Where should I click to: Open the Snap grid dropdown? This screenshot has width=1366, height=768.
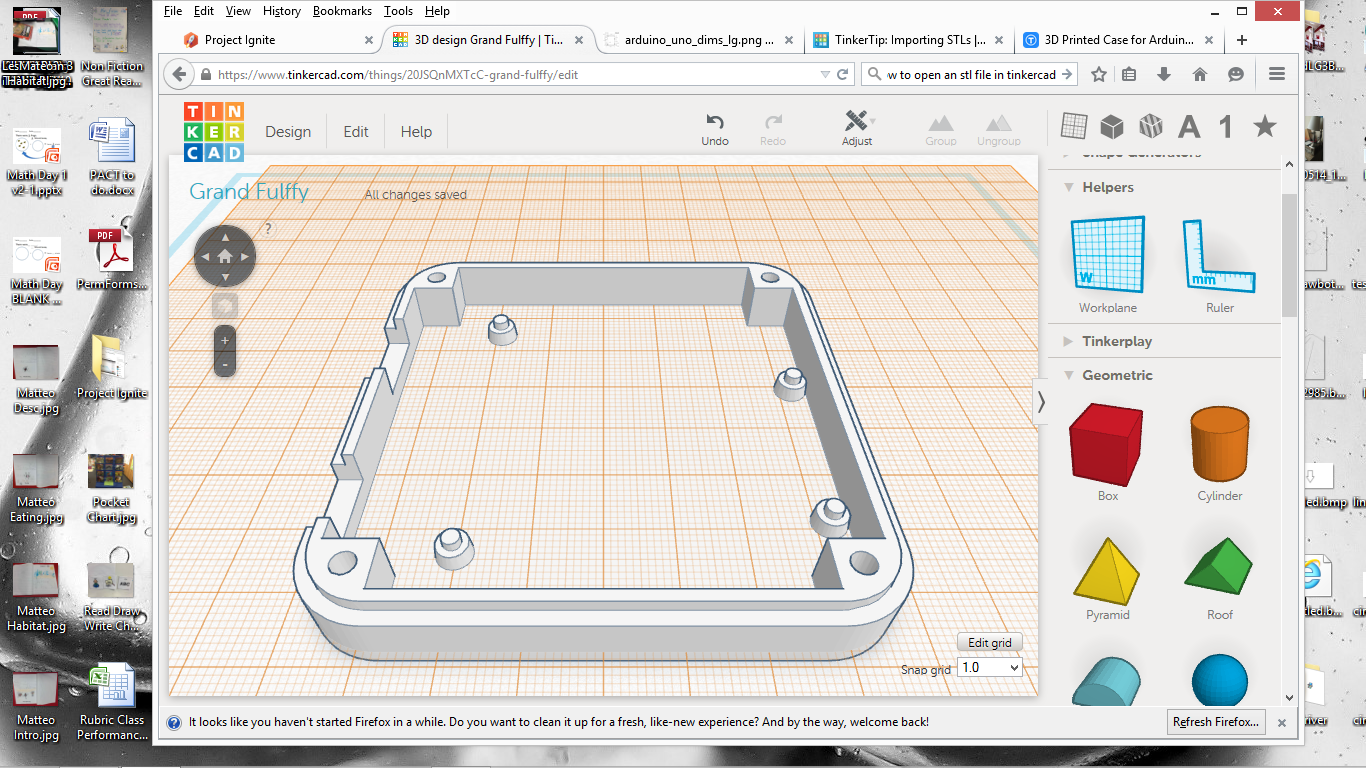pyautogui.click(x=990, y=667)
